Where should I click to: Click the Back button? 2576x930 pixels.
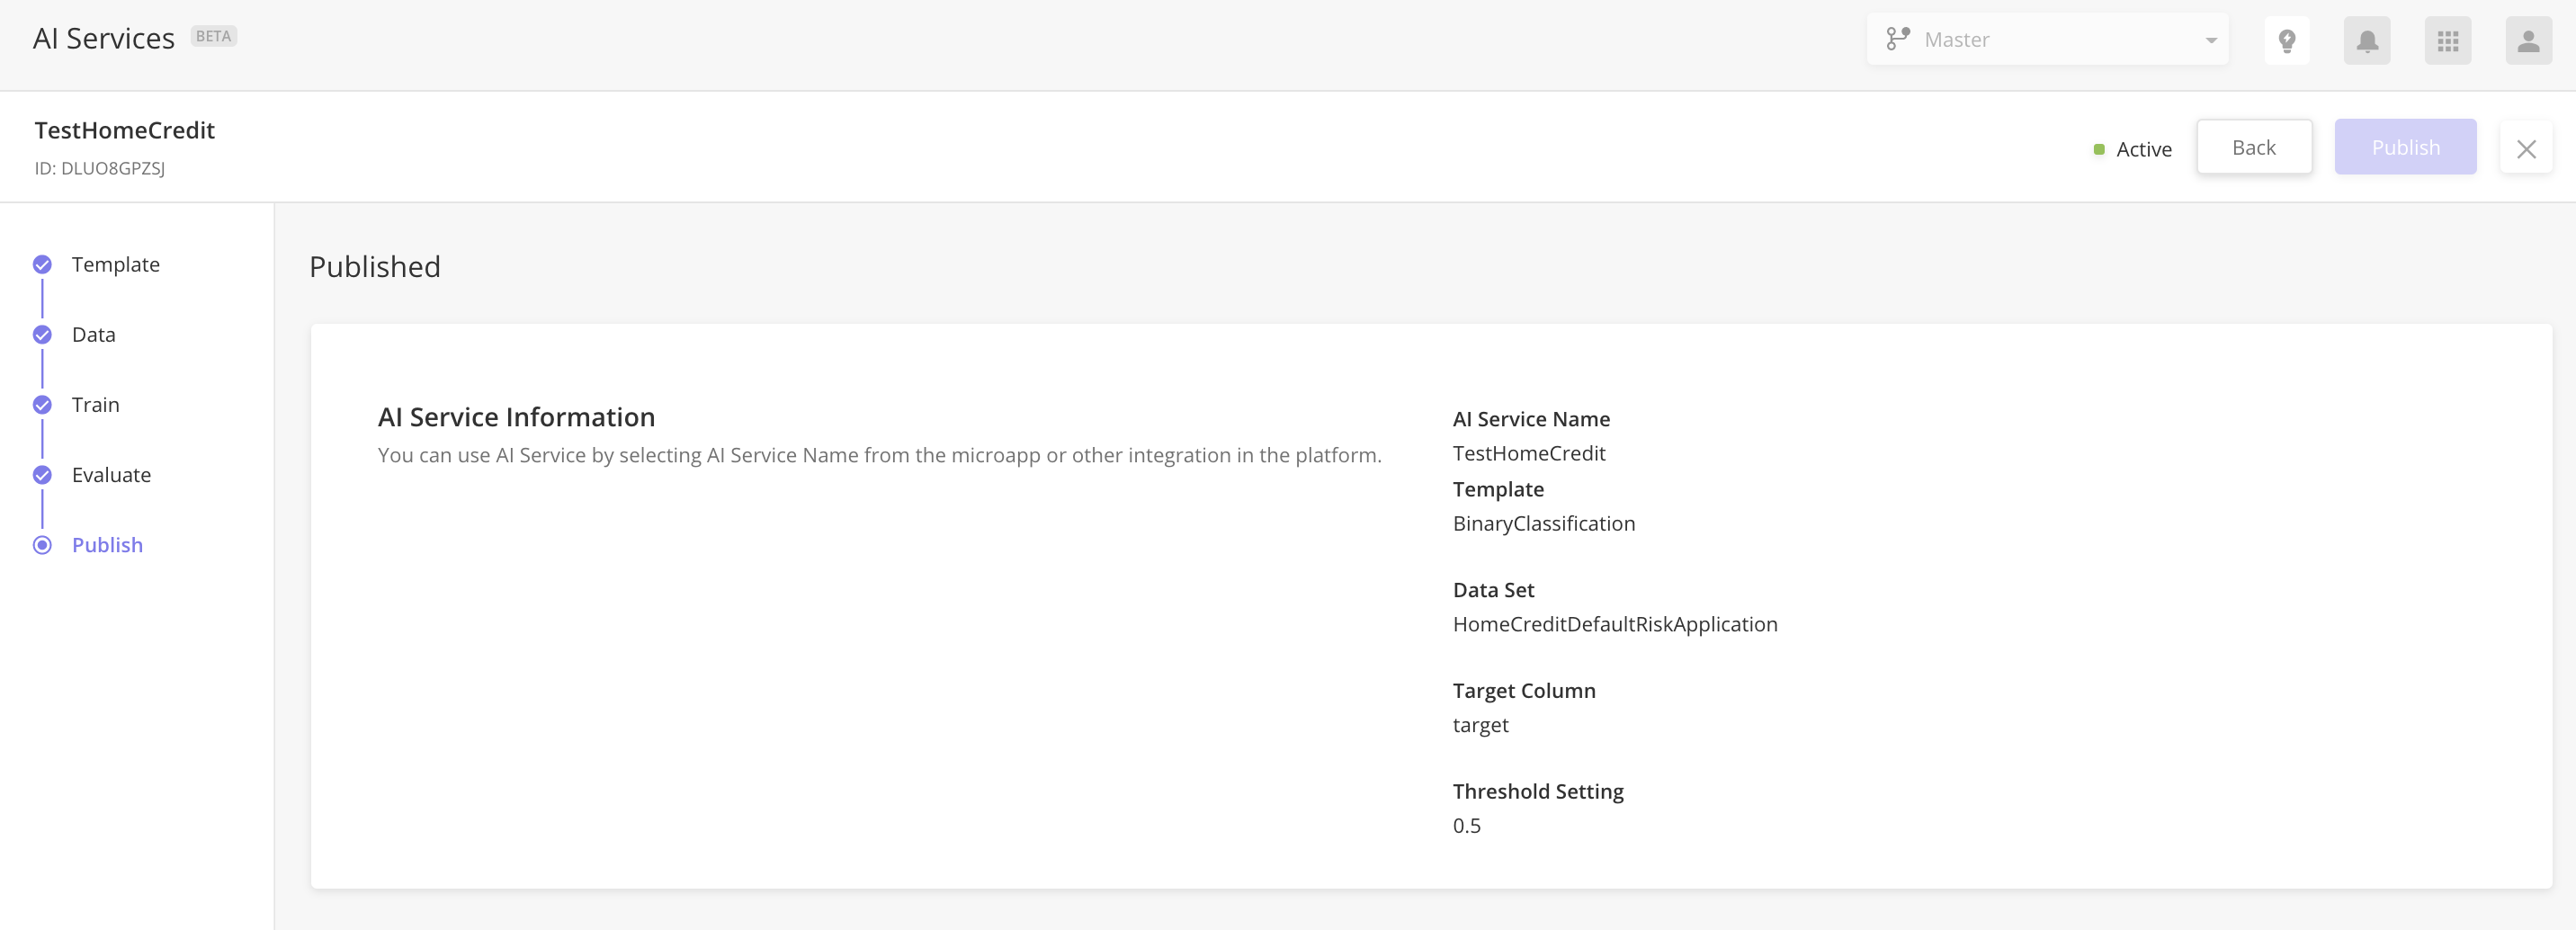coord(2254,147)
